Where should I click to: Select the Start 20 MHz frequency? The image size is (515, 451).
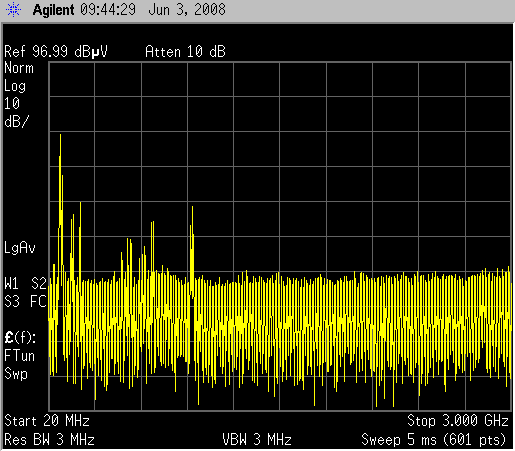coord(47,421)
